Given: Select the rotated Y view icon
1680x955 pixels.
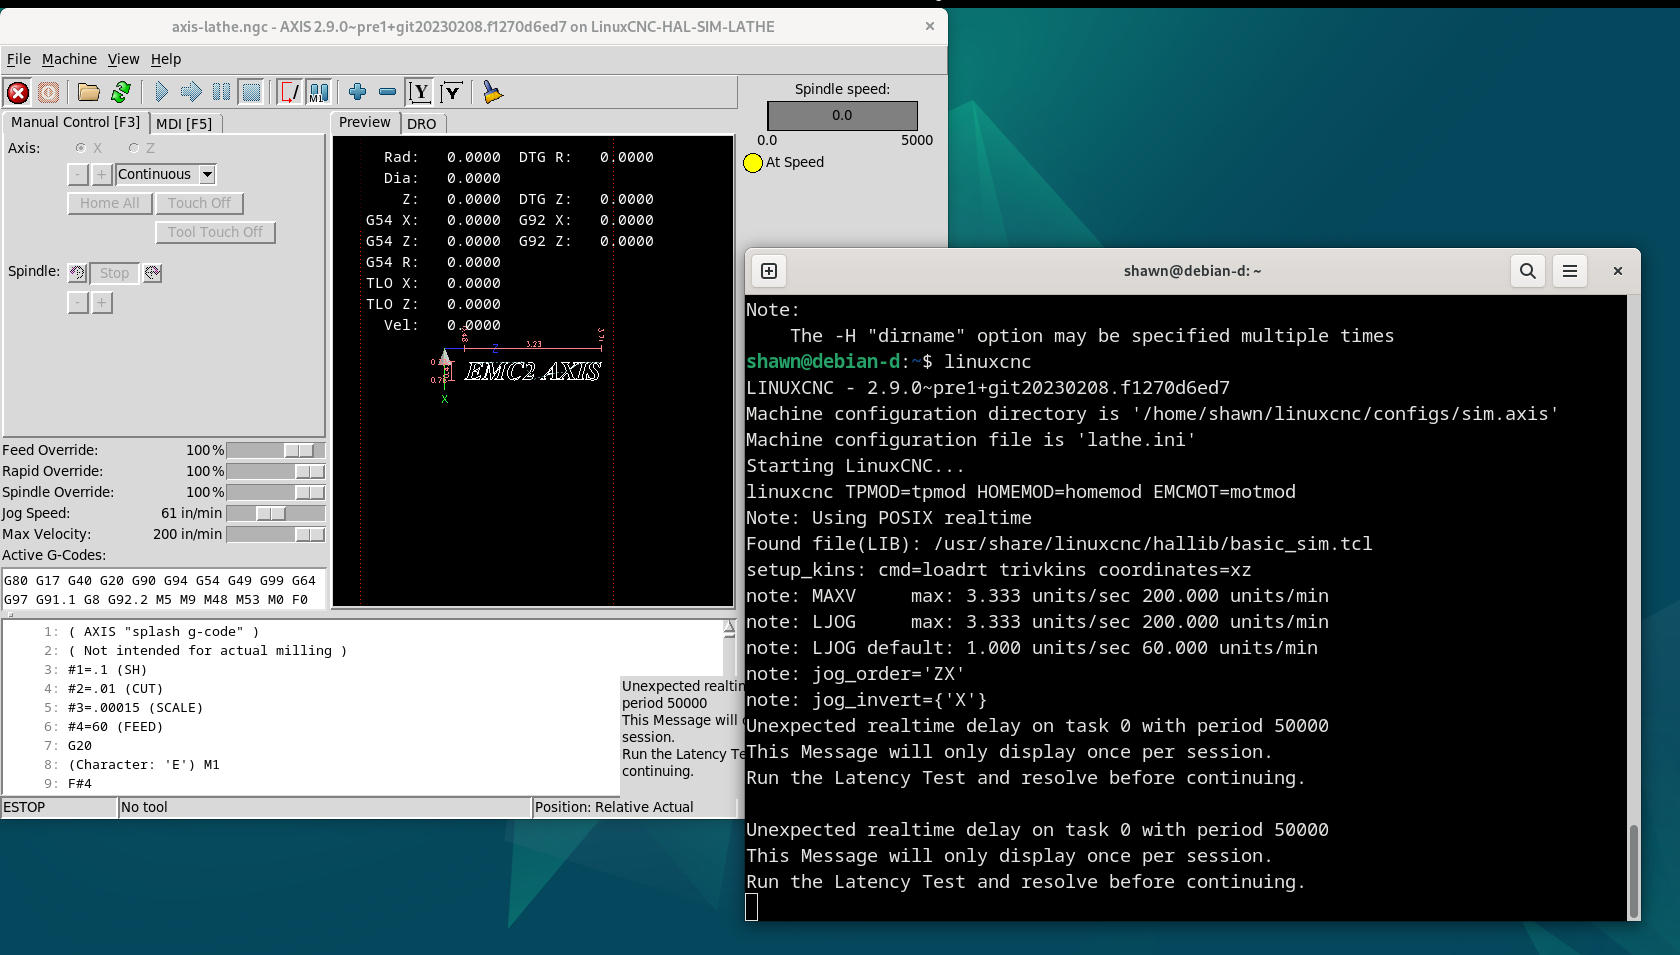Looking at the screenshot, I should pos(452,93).
